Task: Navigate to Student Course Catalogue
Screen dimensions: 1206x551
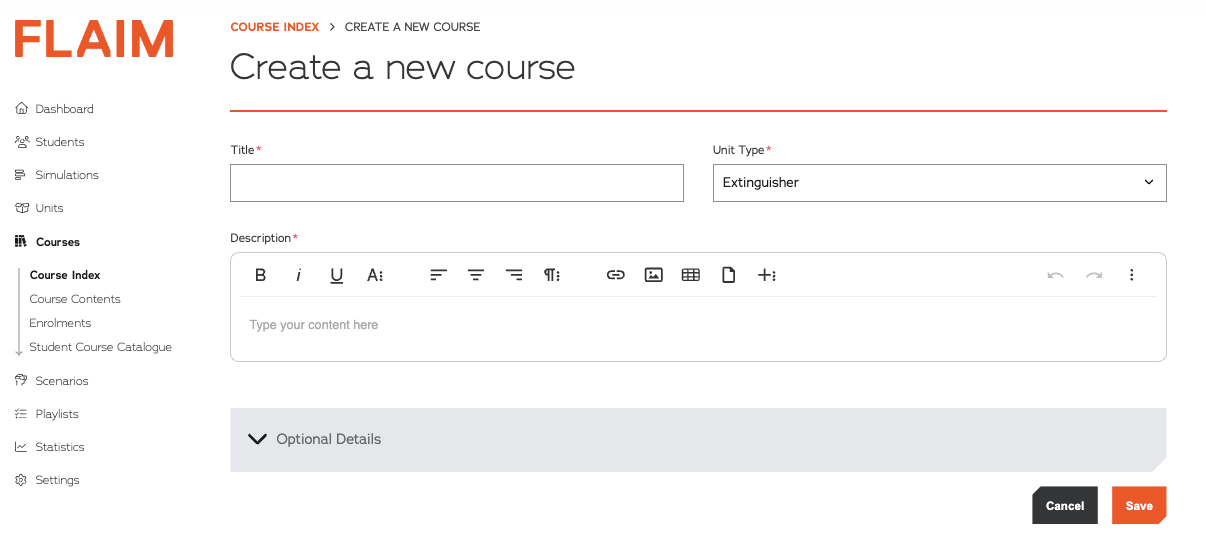Action: pos(100,347)
